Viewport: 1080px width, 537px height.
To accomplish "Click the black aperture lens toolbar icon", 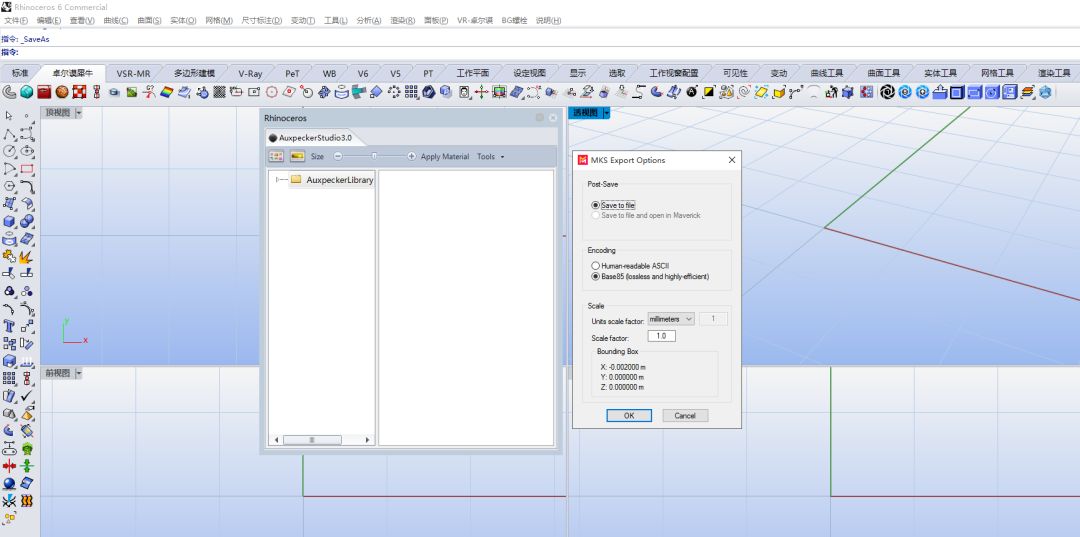I will tap(887, 92).
